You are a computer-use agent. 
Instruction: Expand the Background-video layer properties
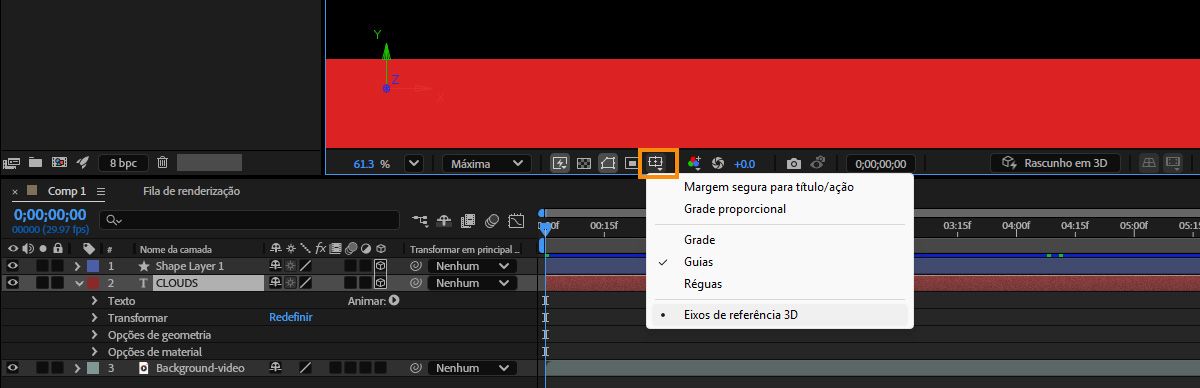78,368
